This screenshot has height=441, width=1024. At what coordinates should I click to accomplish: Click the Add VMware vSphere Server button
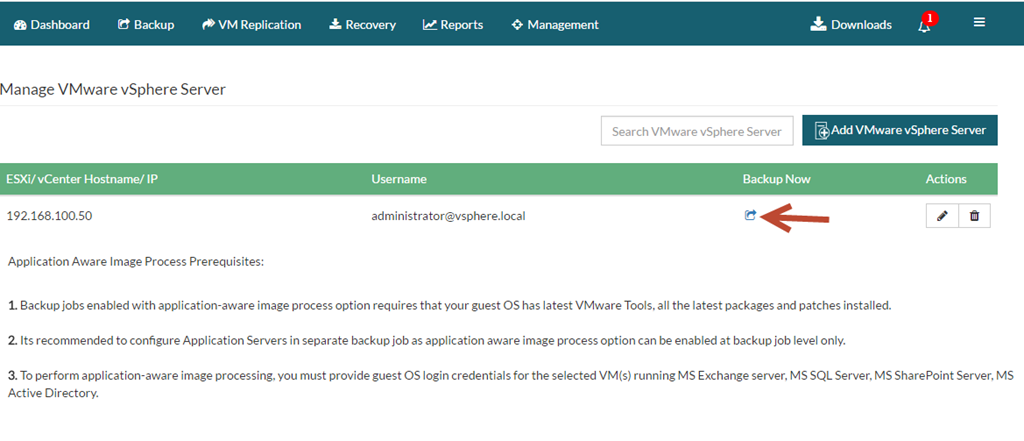coord(900,130)
